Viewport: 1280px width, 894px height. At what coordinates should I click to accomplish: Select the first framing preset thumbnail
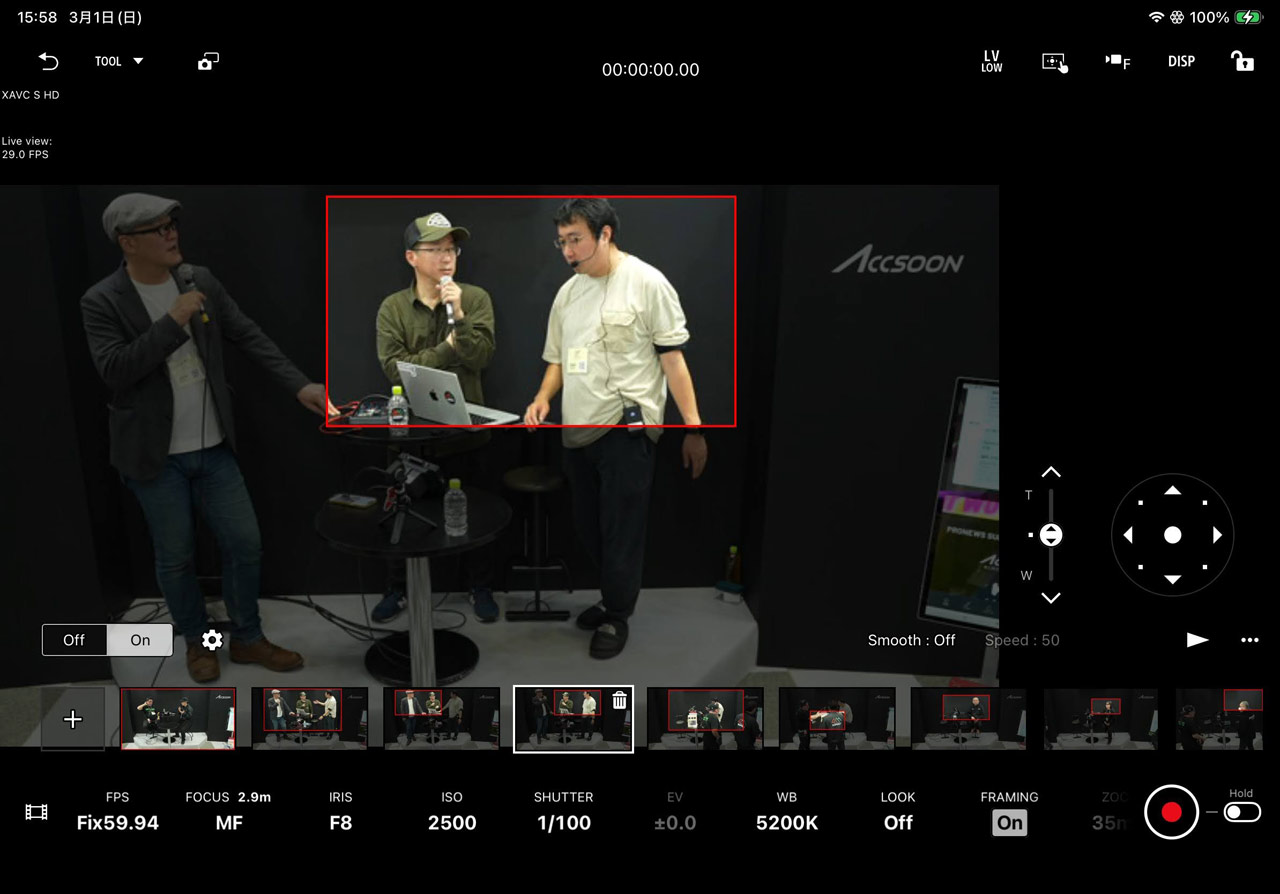[x=178, y=718]
